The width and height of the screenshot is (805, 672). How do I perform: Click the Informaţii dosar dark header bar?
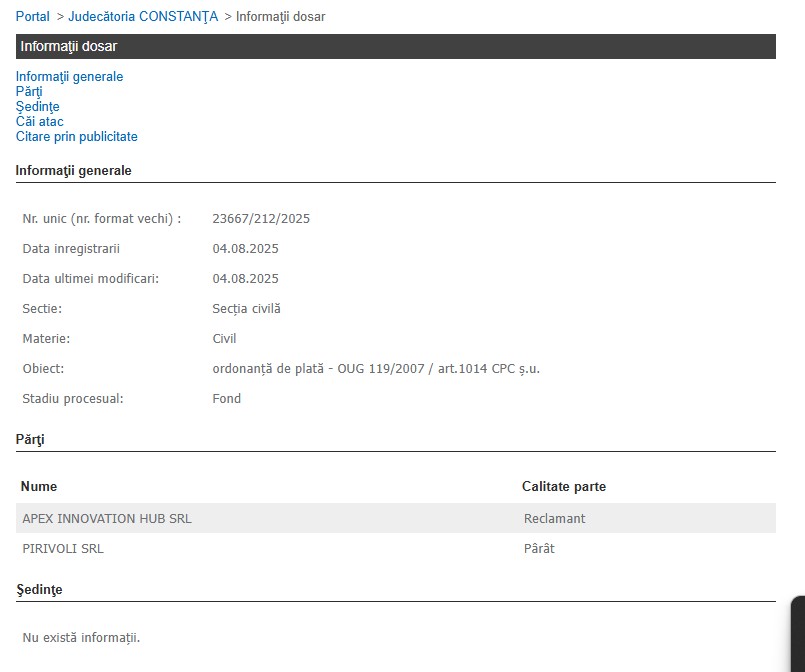click(x=396, y=47)
